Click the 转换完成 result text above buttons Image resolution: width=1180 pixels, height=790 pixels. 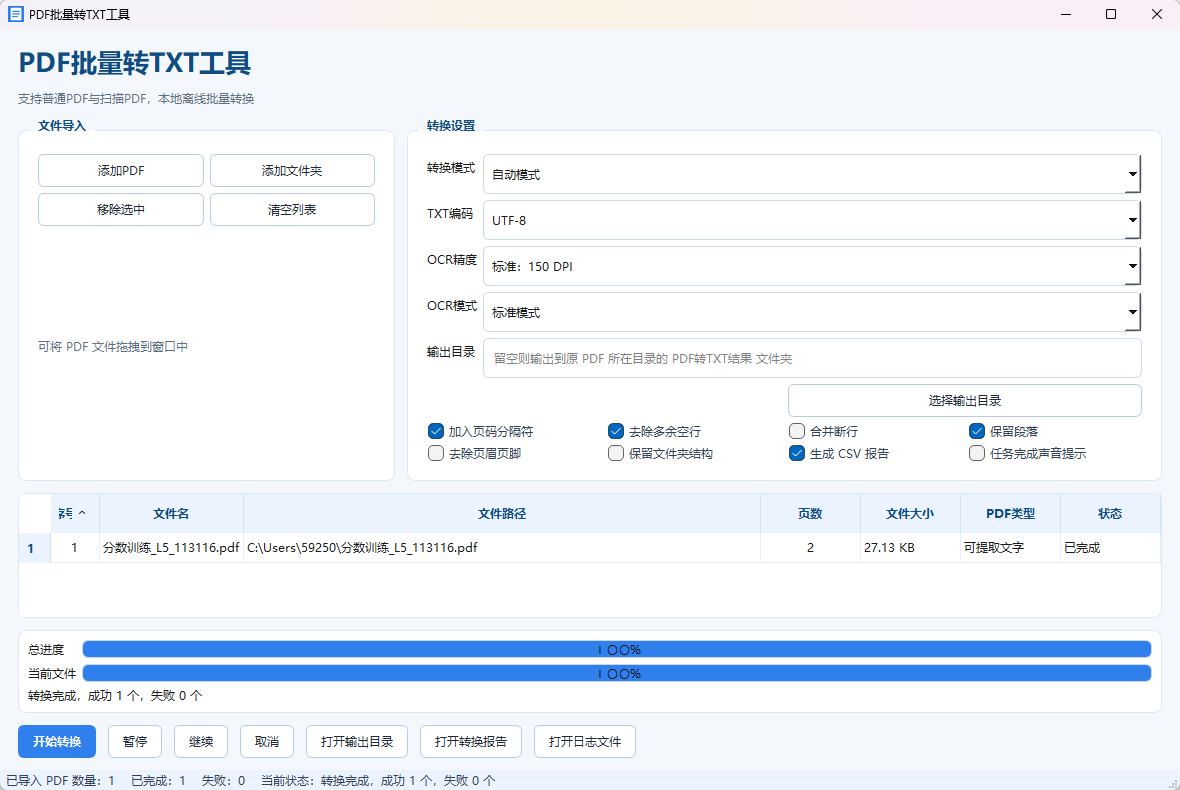[115, 696]
